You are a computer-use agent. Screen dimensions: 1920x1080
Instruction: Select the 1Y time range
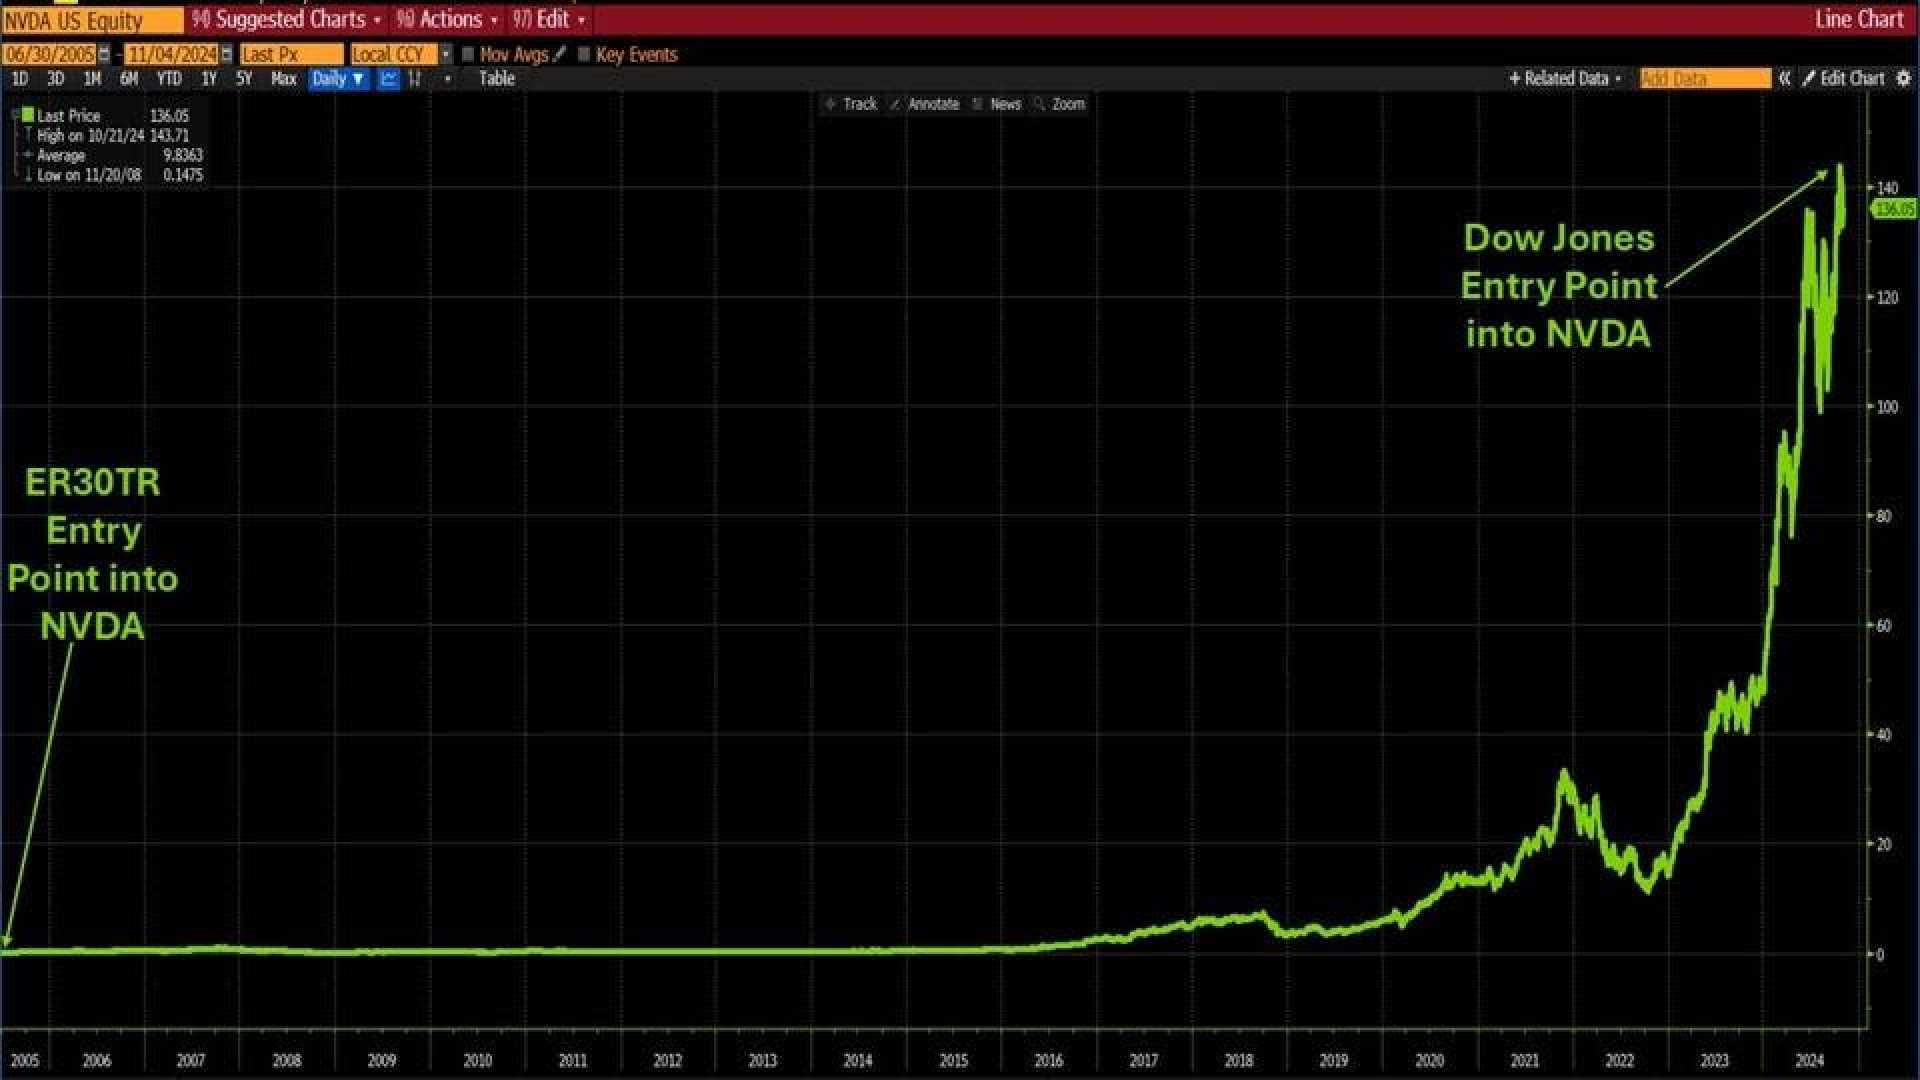coord(208,78)
